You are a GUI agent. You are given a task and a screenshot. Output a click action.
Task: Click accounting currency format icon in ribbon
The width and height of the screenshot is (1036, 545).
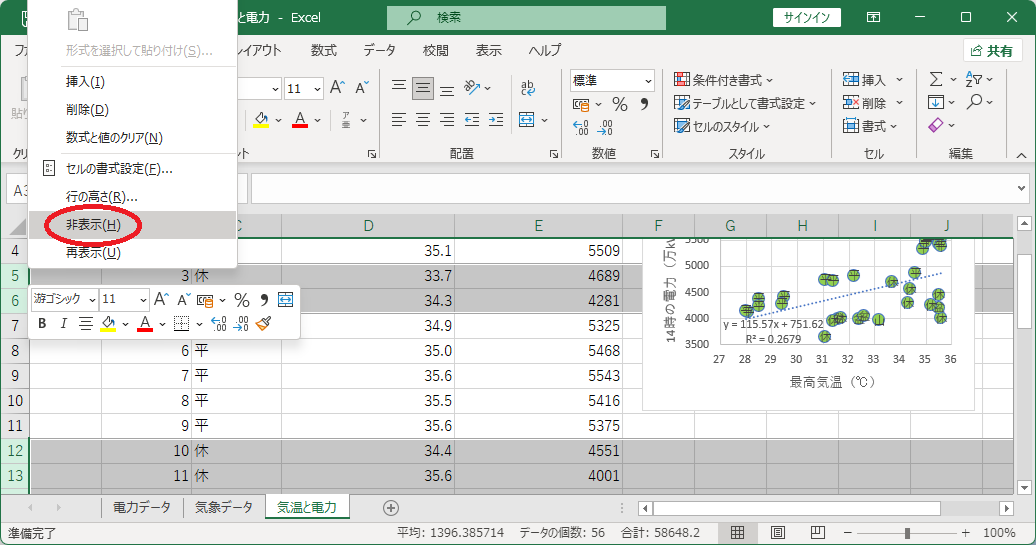click(x=581, y=104)
